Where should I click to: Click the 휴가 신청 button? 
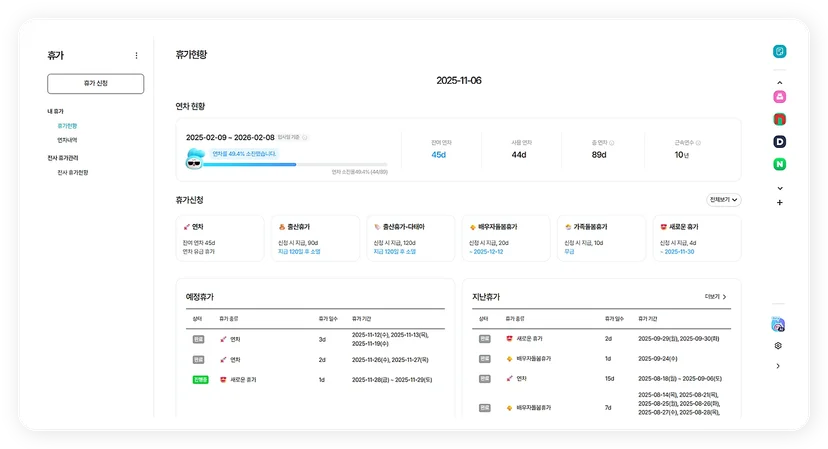point(96,83)
